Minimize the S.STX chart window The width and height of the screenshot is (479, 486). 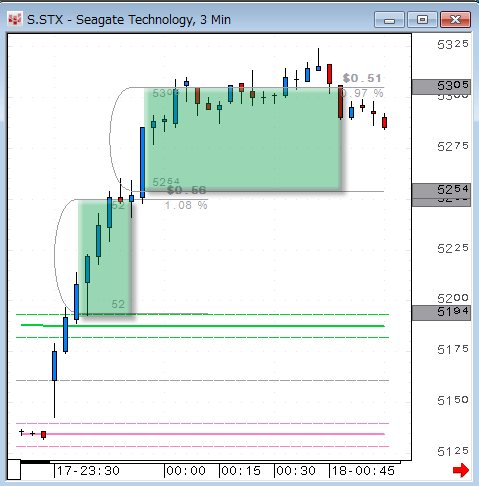(x=389, y=19)
